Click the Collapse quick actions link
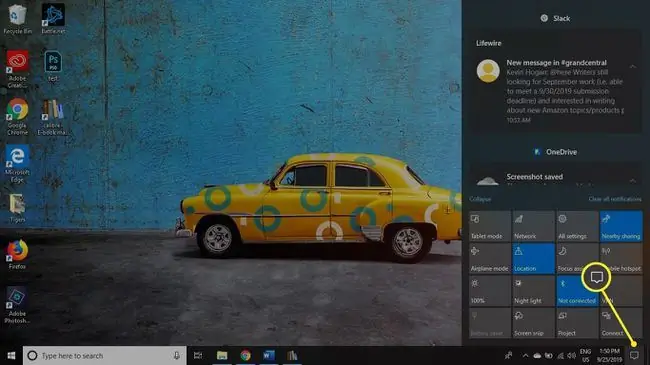This screenshot has width=650, height=365. (480, 199)
